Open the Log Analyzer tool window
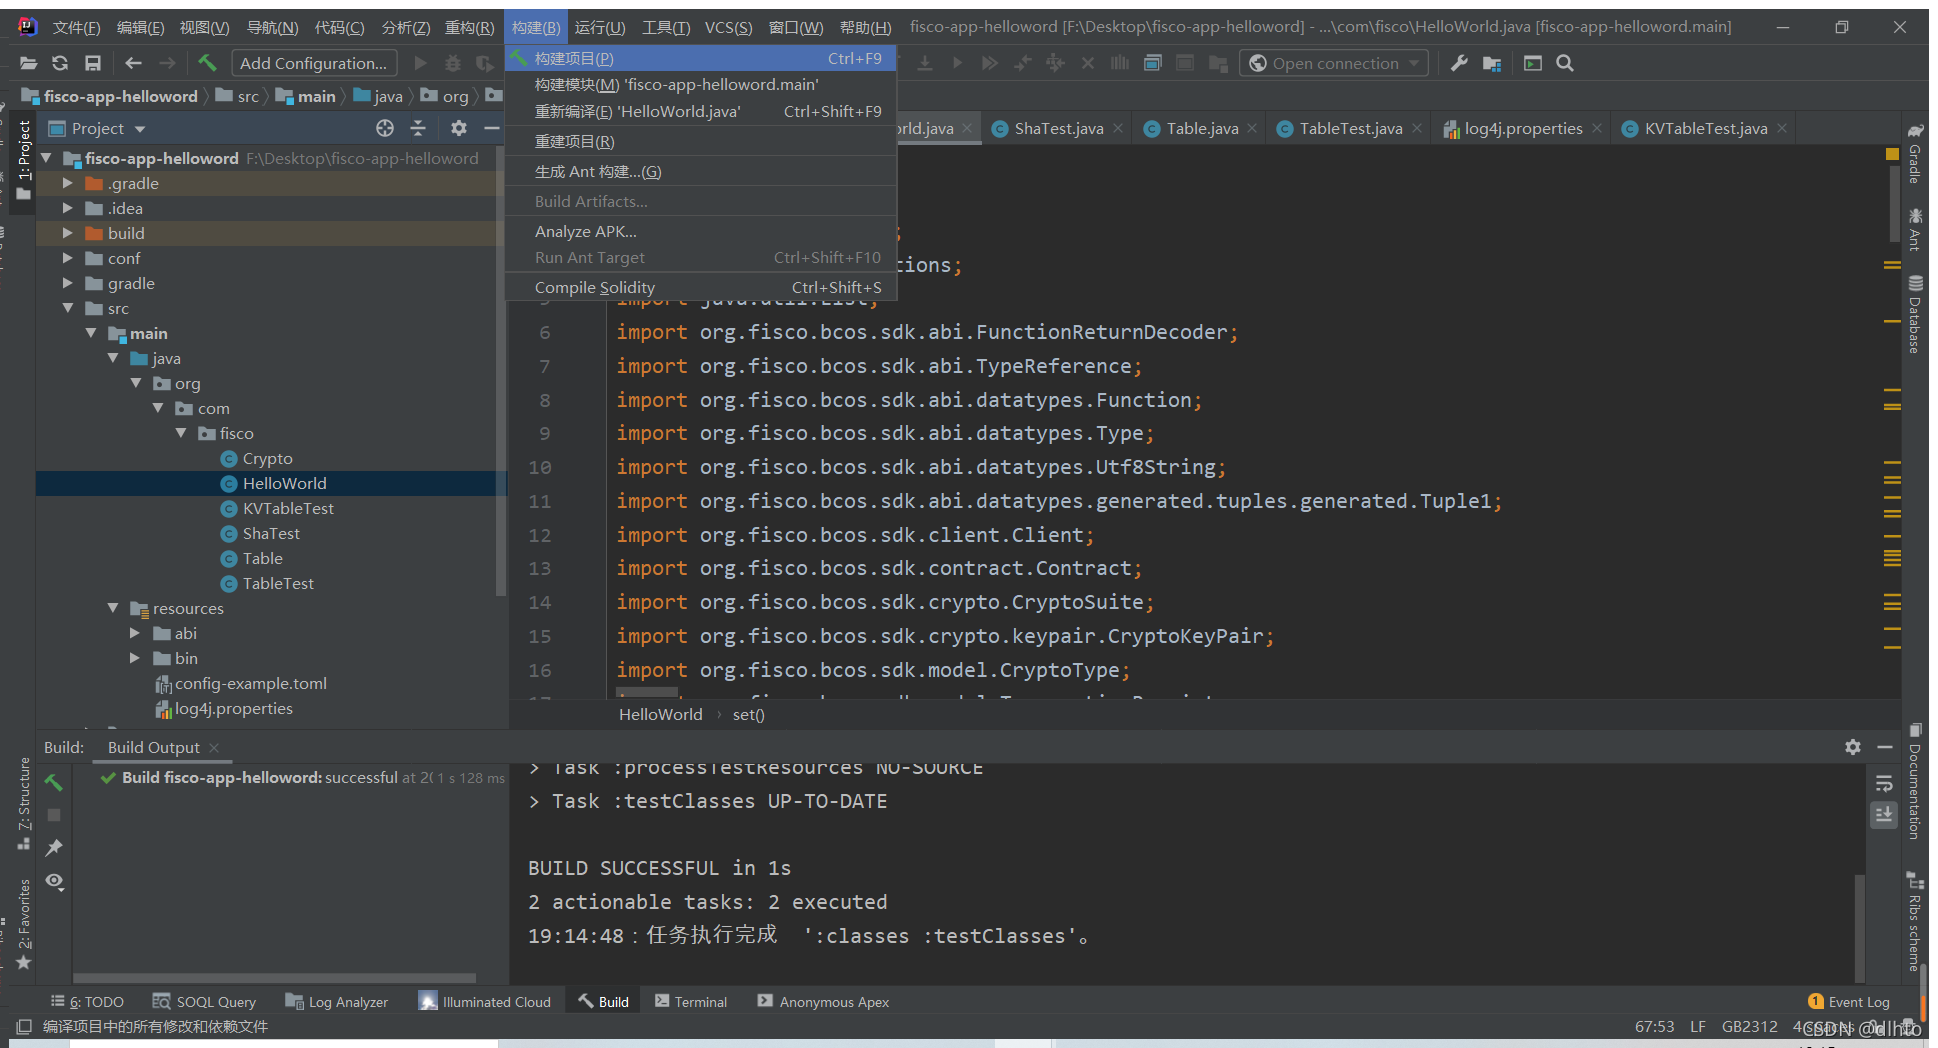This screenshot has height=1048, width=1938. tap(337, 1002)
